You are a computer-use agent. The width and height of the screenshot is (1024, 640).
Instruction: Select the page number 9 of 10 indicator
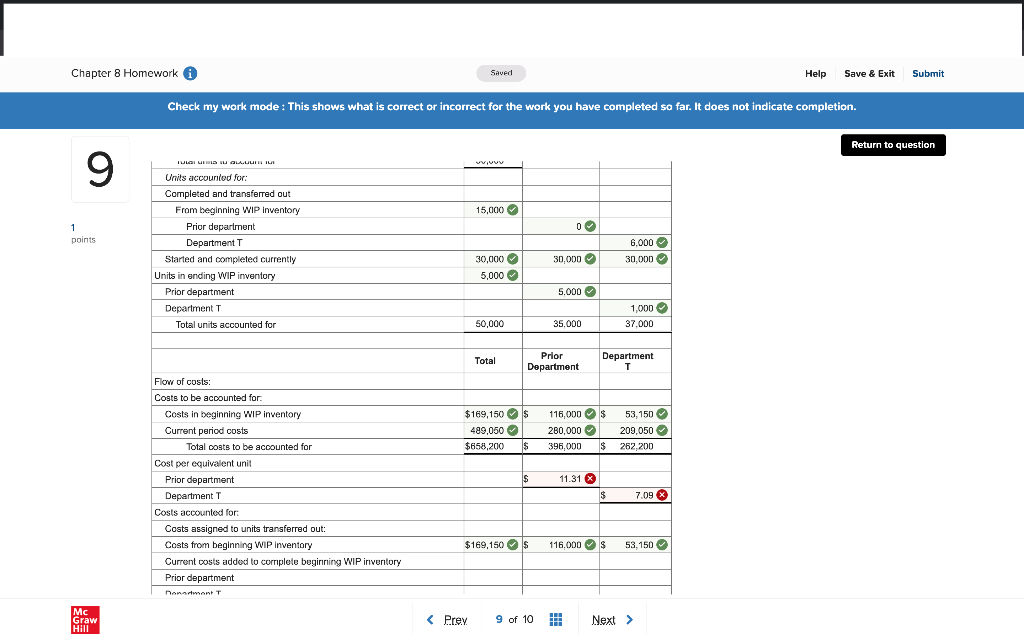[x=513, y=619]
